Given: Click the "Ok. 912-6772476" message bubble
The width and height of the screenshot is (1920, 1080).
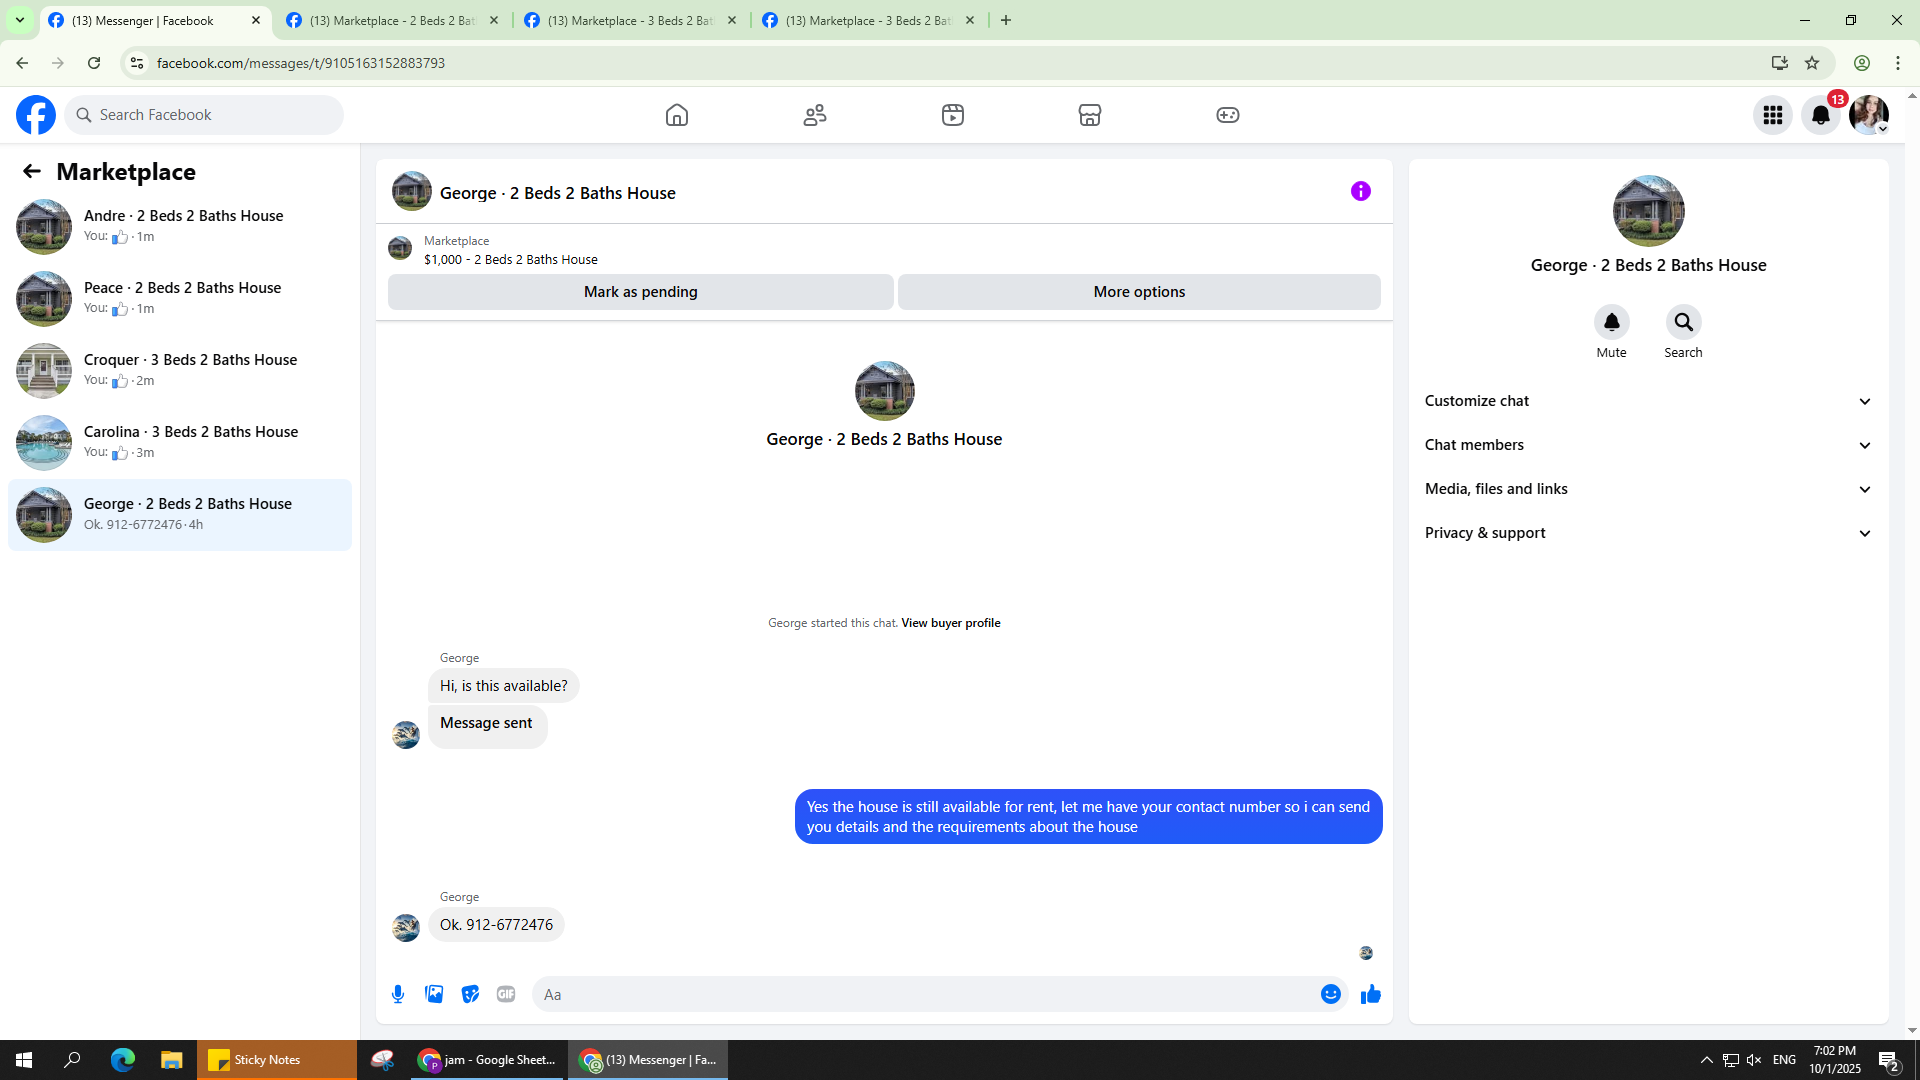Looking at the screenshot, I should click(496, 925).
